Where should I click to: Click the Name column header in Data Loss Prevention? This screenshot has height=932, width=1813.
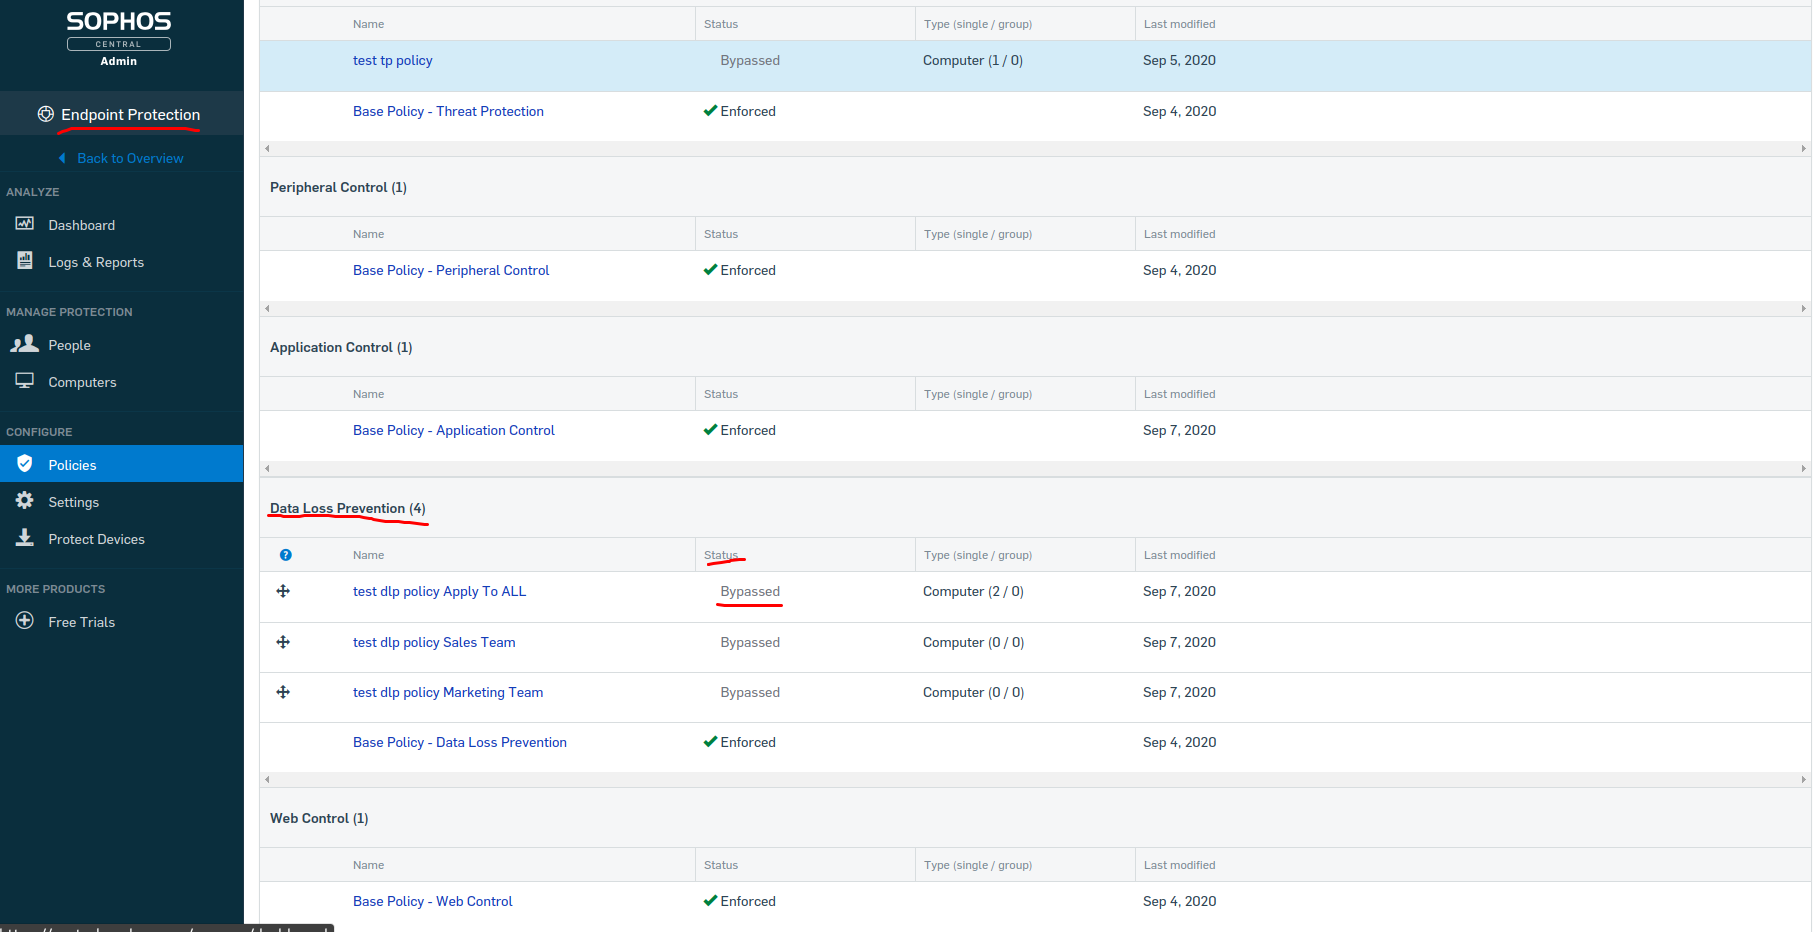(x=368, y=555)
